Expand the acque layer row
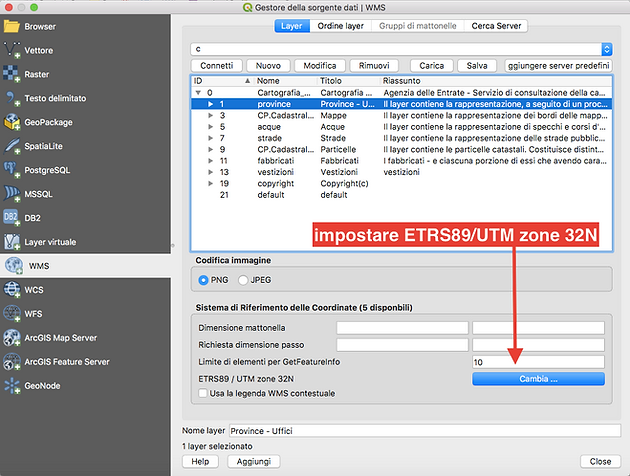The height and width of the screenshot is (476, 630). (210, 127)
